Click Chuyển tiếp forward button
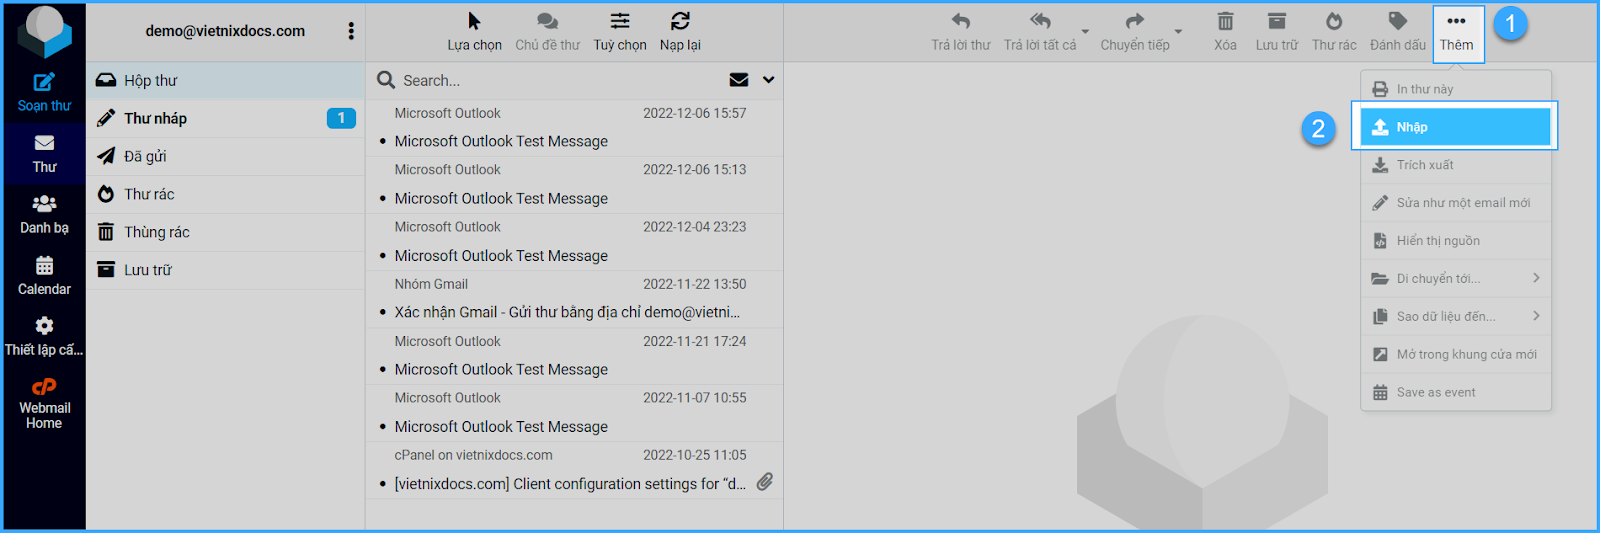 (x=1135, y=31)
